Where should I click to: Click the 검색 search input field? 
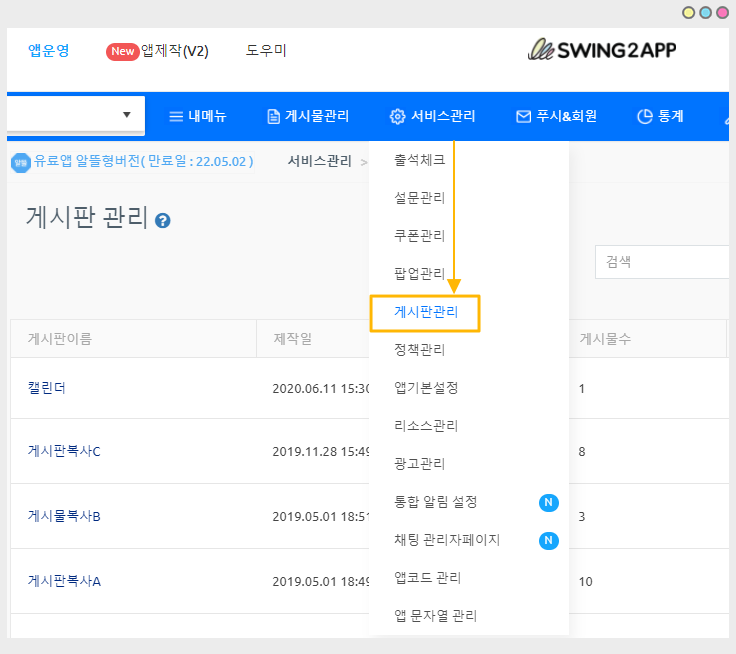pos(664,262)
